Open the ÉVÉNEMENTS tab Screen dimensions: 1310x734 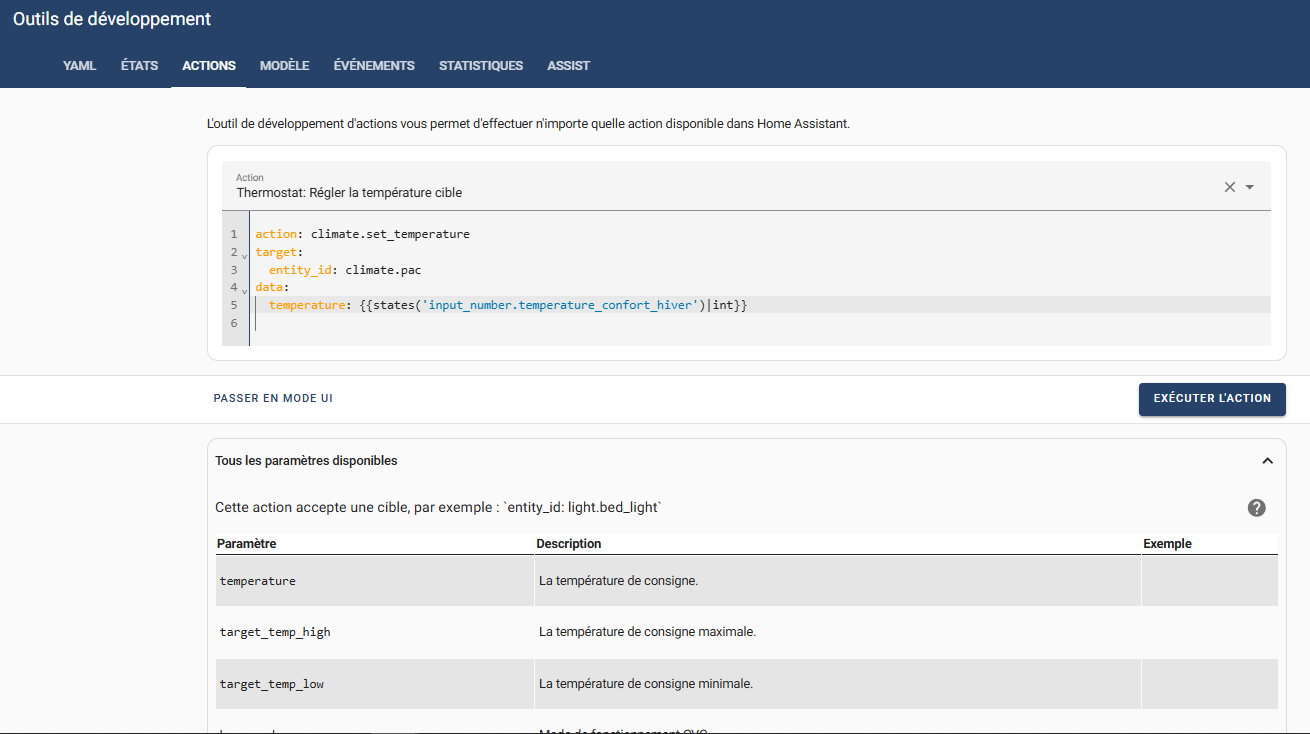point(374,66)
